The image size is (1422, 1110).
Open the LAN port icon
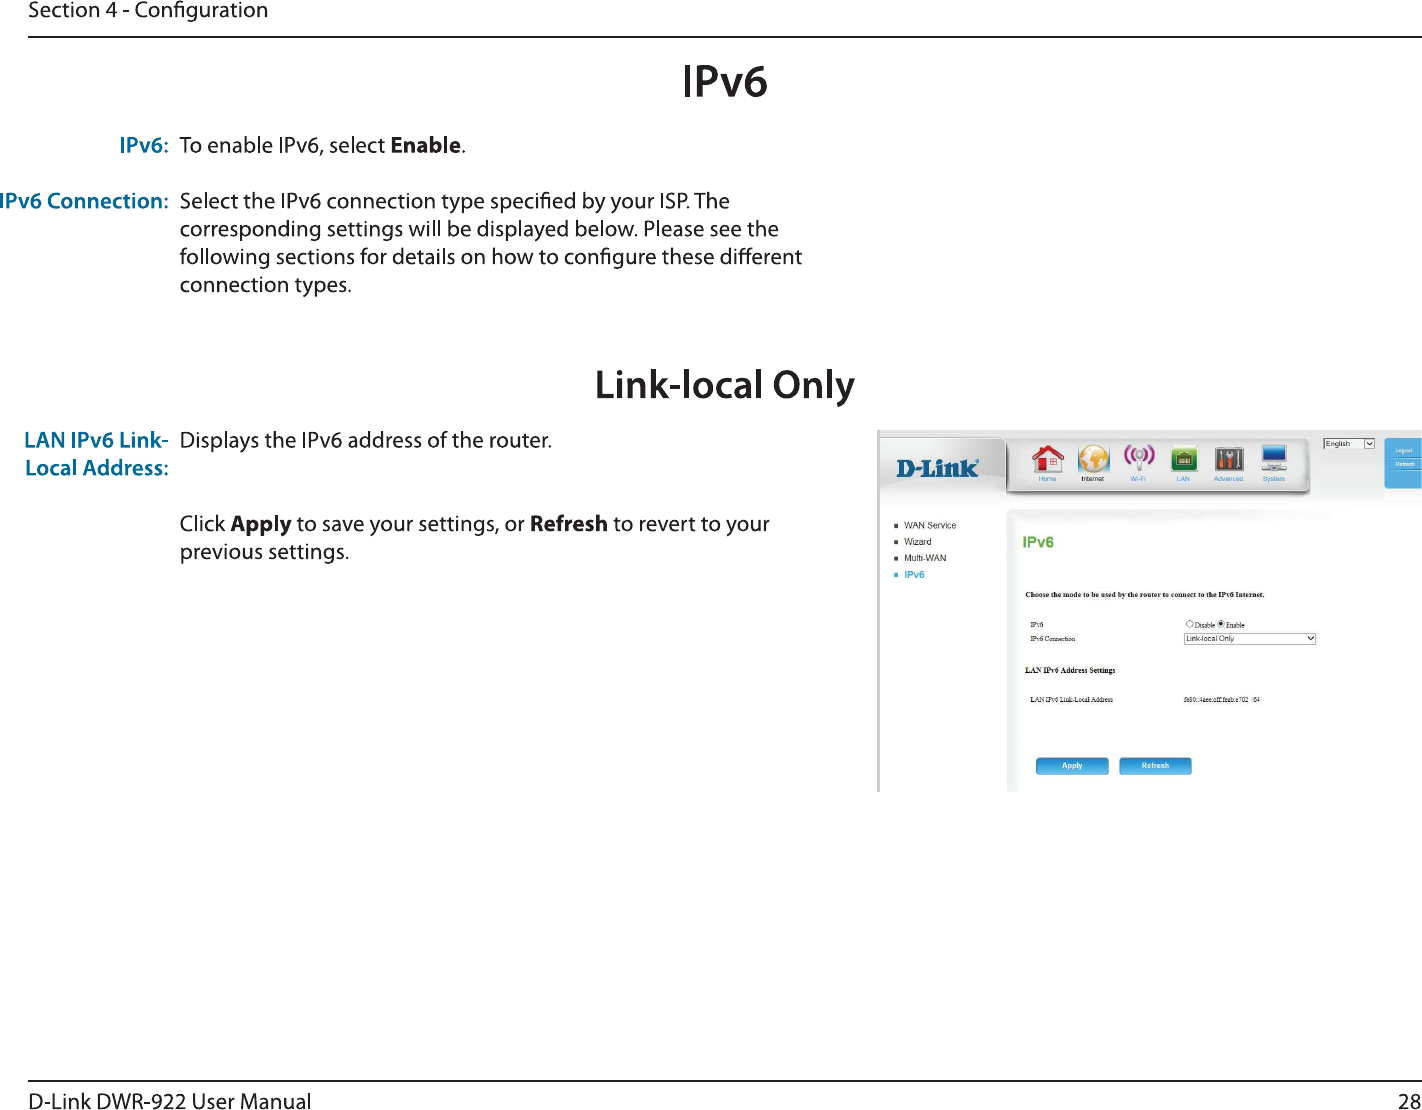point(1184,459)
